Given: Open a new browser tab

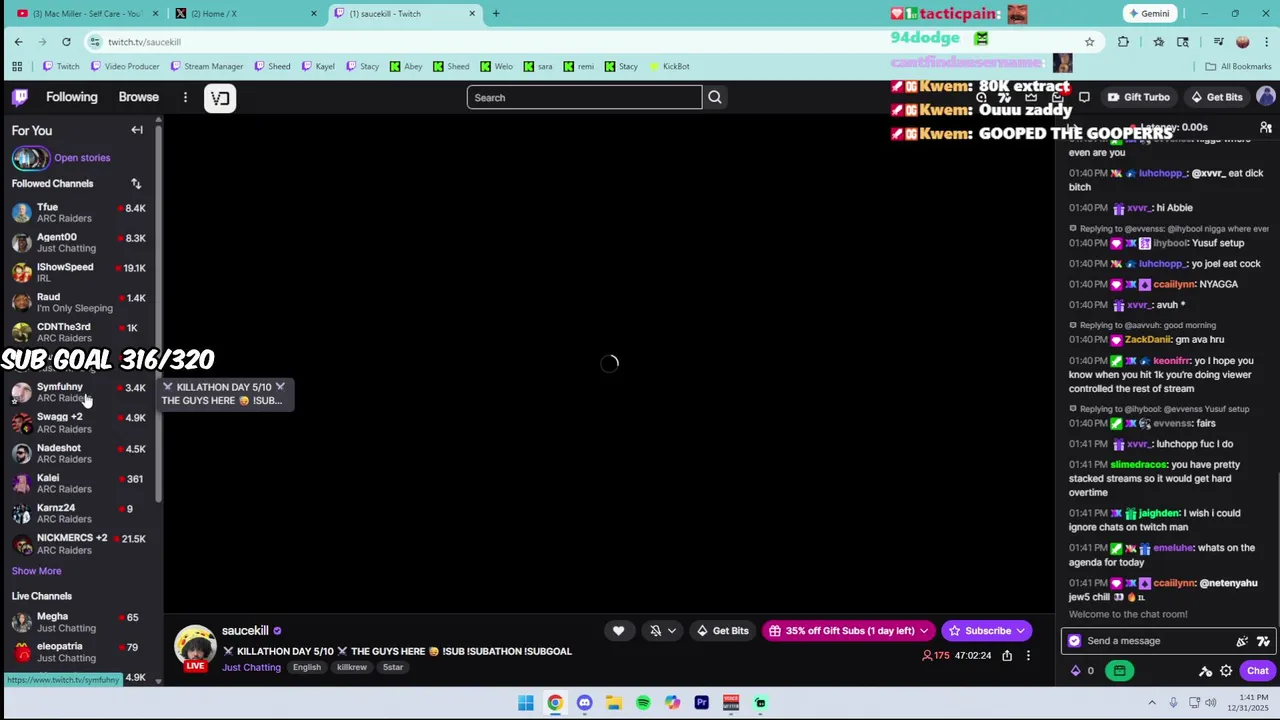Looking at the screenshot, I should [496, 13].
